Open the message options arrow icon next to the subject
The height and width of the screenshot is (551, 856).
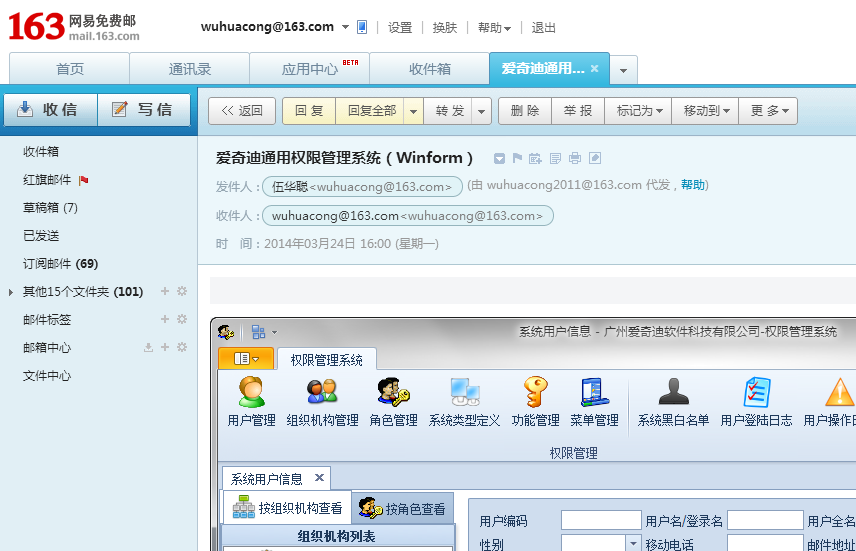click(x=499, y=158)
